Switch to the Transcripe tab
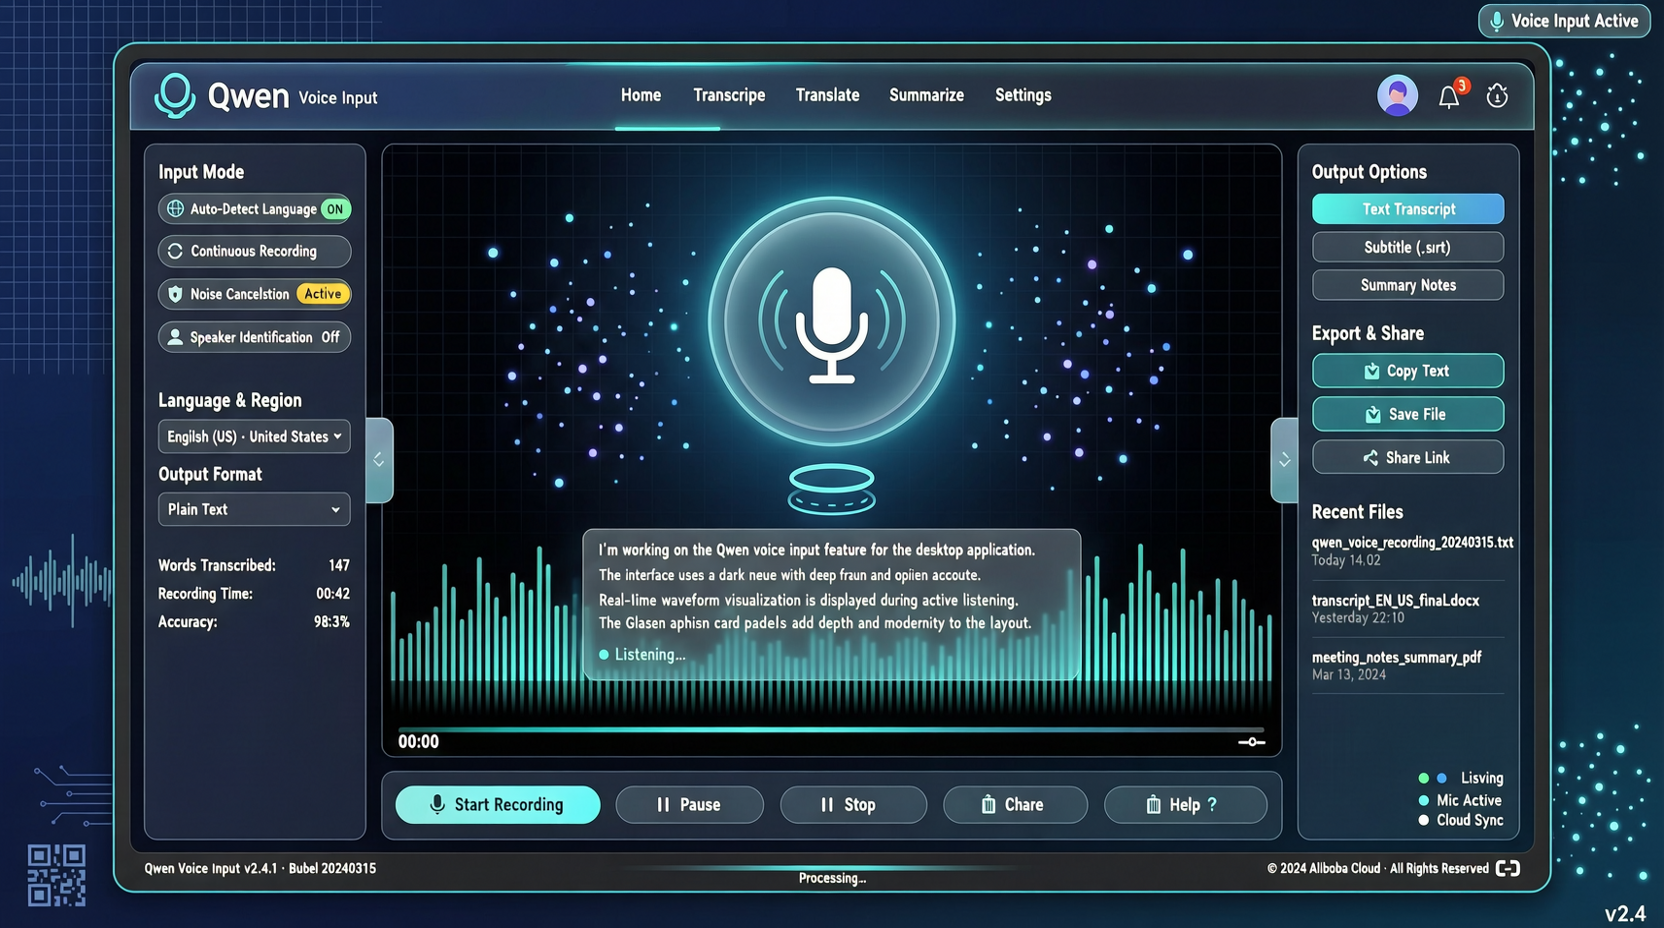The width and height of the screenshot is (1664, 928). (x=729, y=95)
